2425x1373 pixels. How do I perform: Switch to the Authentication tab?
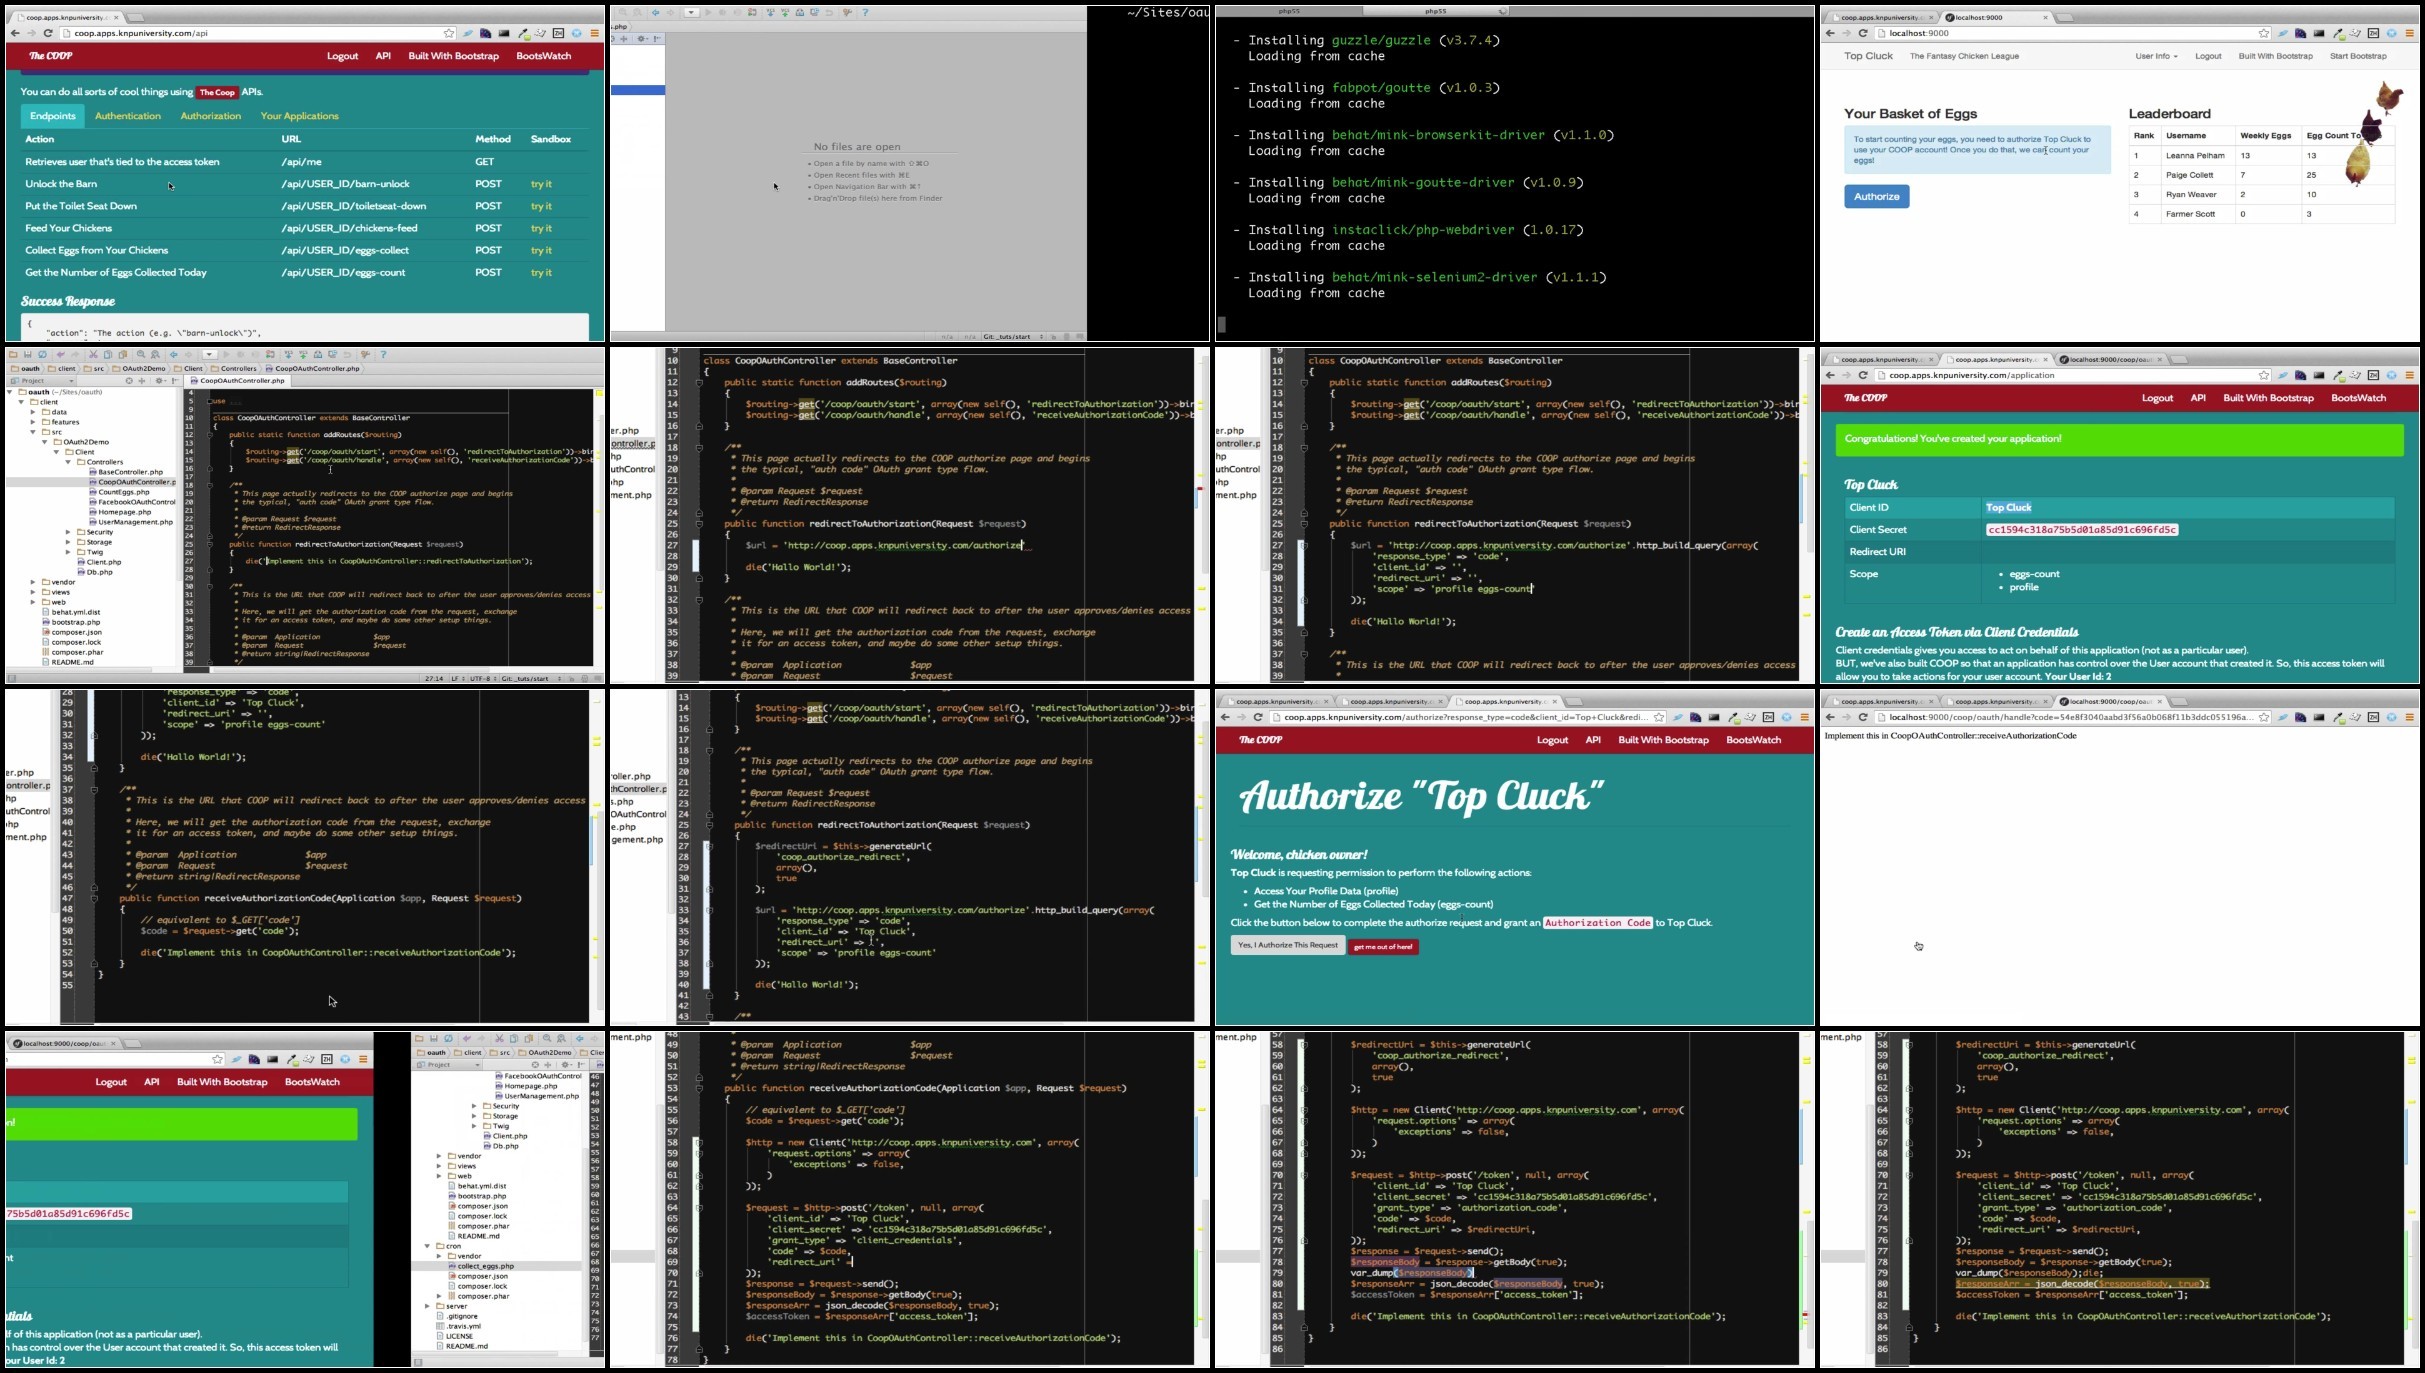tap(128, 116)
